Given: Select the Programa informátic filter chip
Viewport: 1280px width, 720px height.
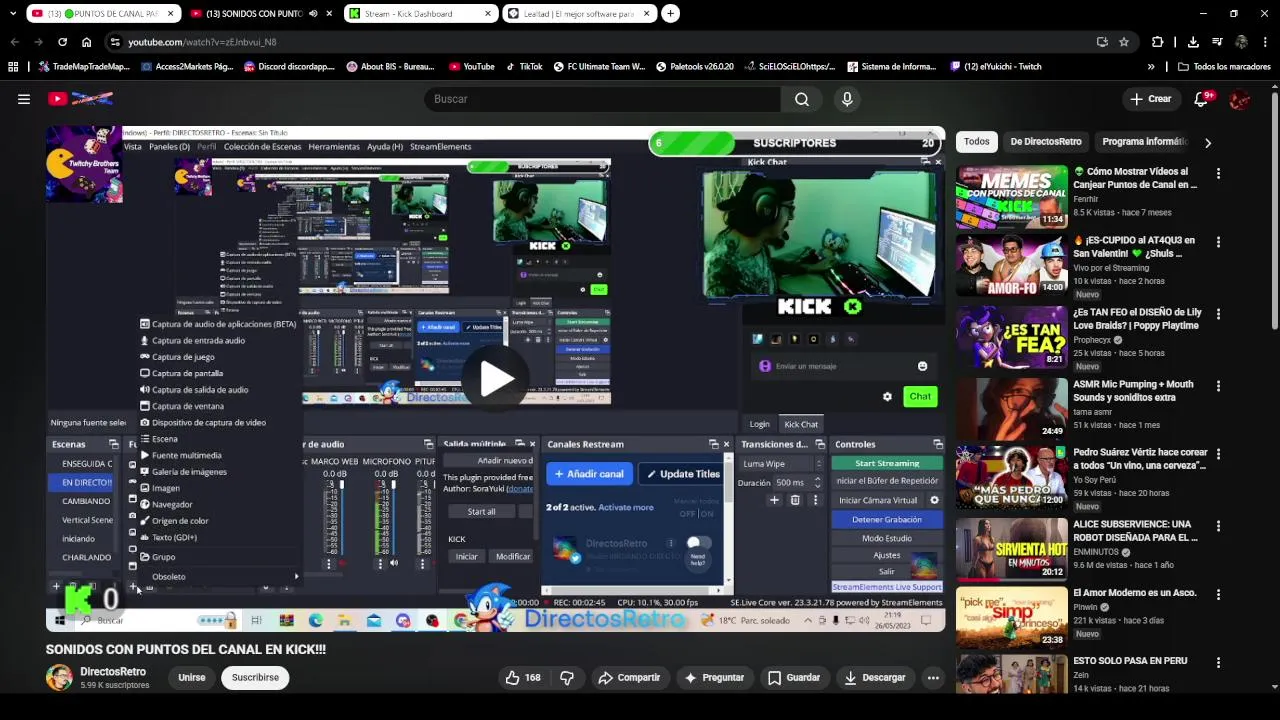Looking at the screenshot, I should 1144,142.
